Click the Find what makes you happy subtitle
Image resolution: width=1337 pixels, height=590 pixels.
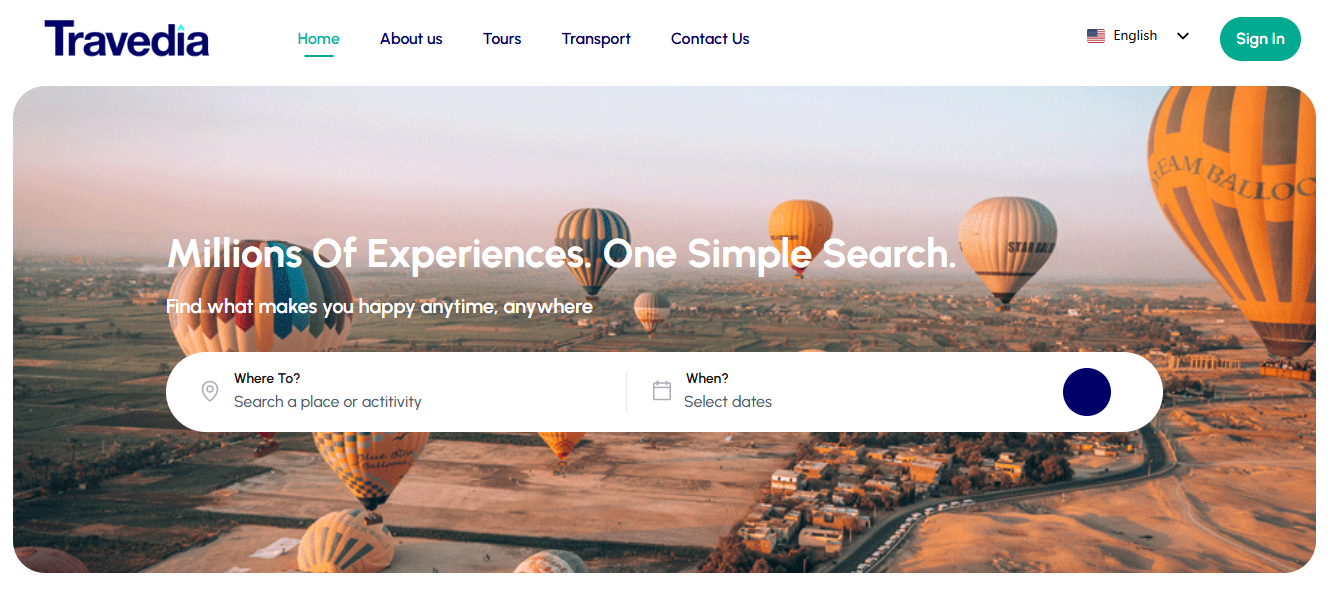click(380, 306)
